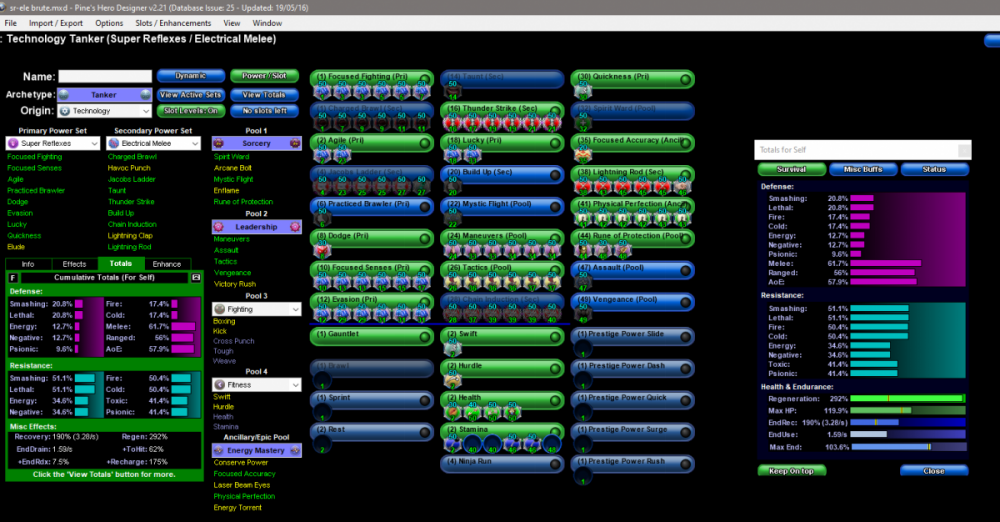1000x522 pixels.
Task: Click the Energy Mastery left arrow icon
Action: coord(219,451)
